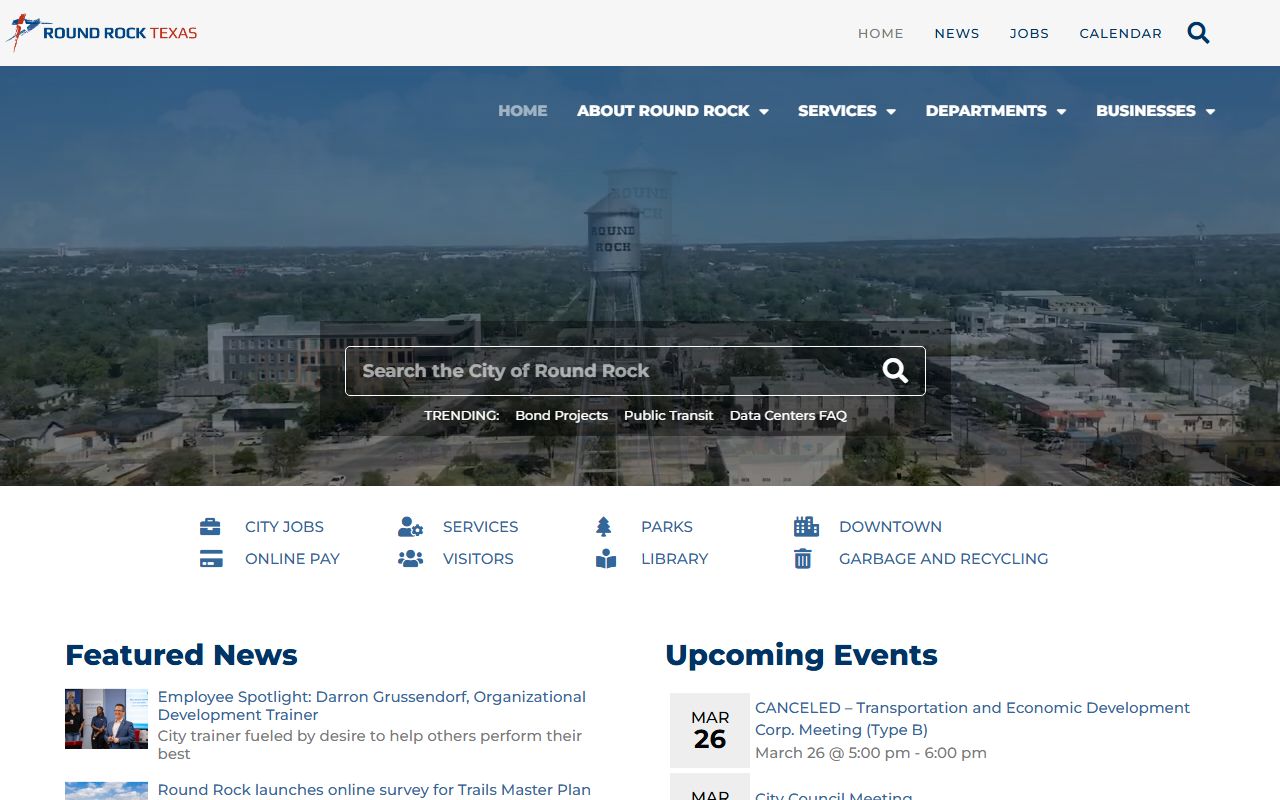
Task: Open Online Pay quick link
Action: point(292,559)
